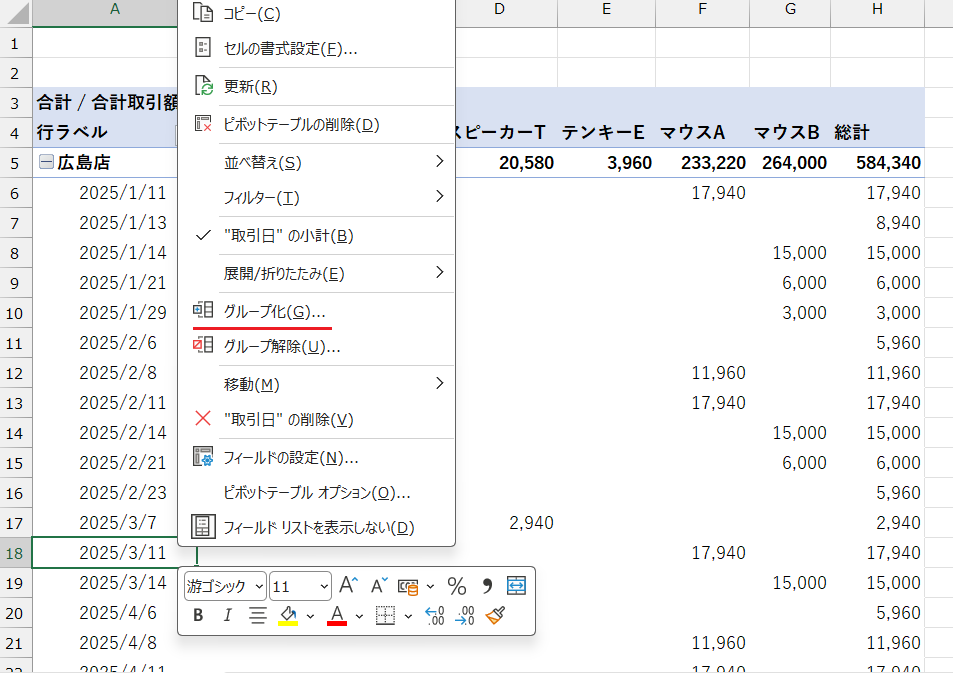The width and height of the screenshot is (953, 673).
Task: Click the increase font size icon
Action: pyautogui.click(x=348, y=586)
